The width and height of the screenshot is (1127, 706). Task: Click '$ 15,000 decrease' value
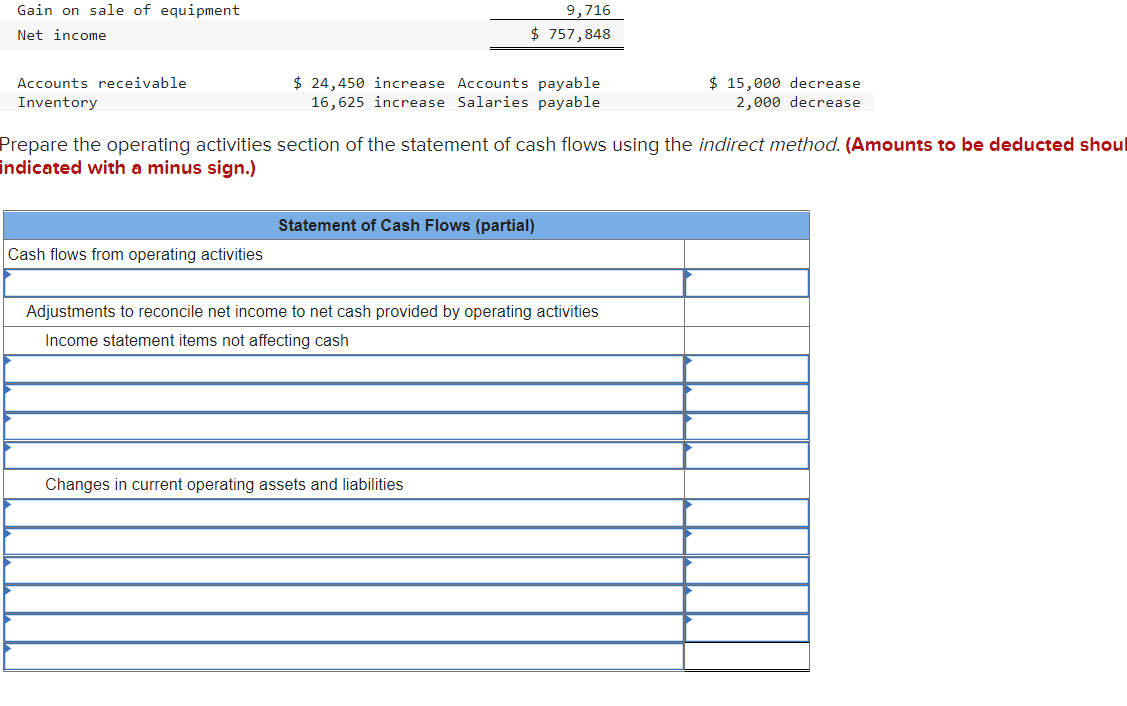784,83
